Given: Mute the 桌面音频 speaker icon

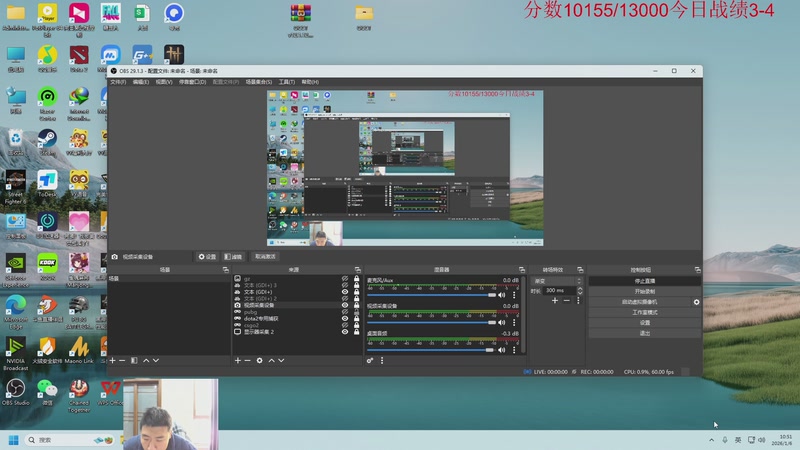Looking at the screenshot, I should [502, 350].
